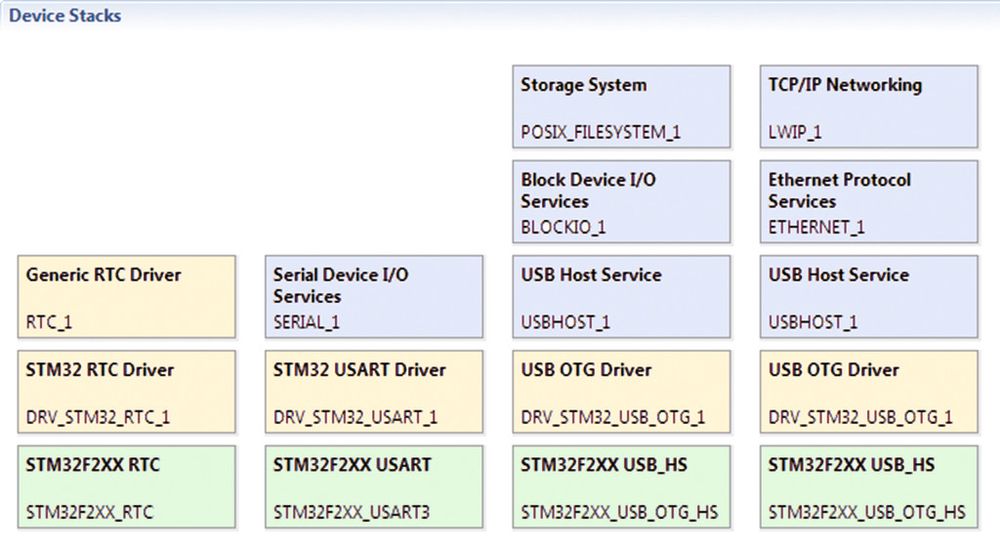Click the Block Device I/O Services block
This screenshot has width=1000, height=553.
click(x=621, y=202)
